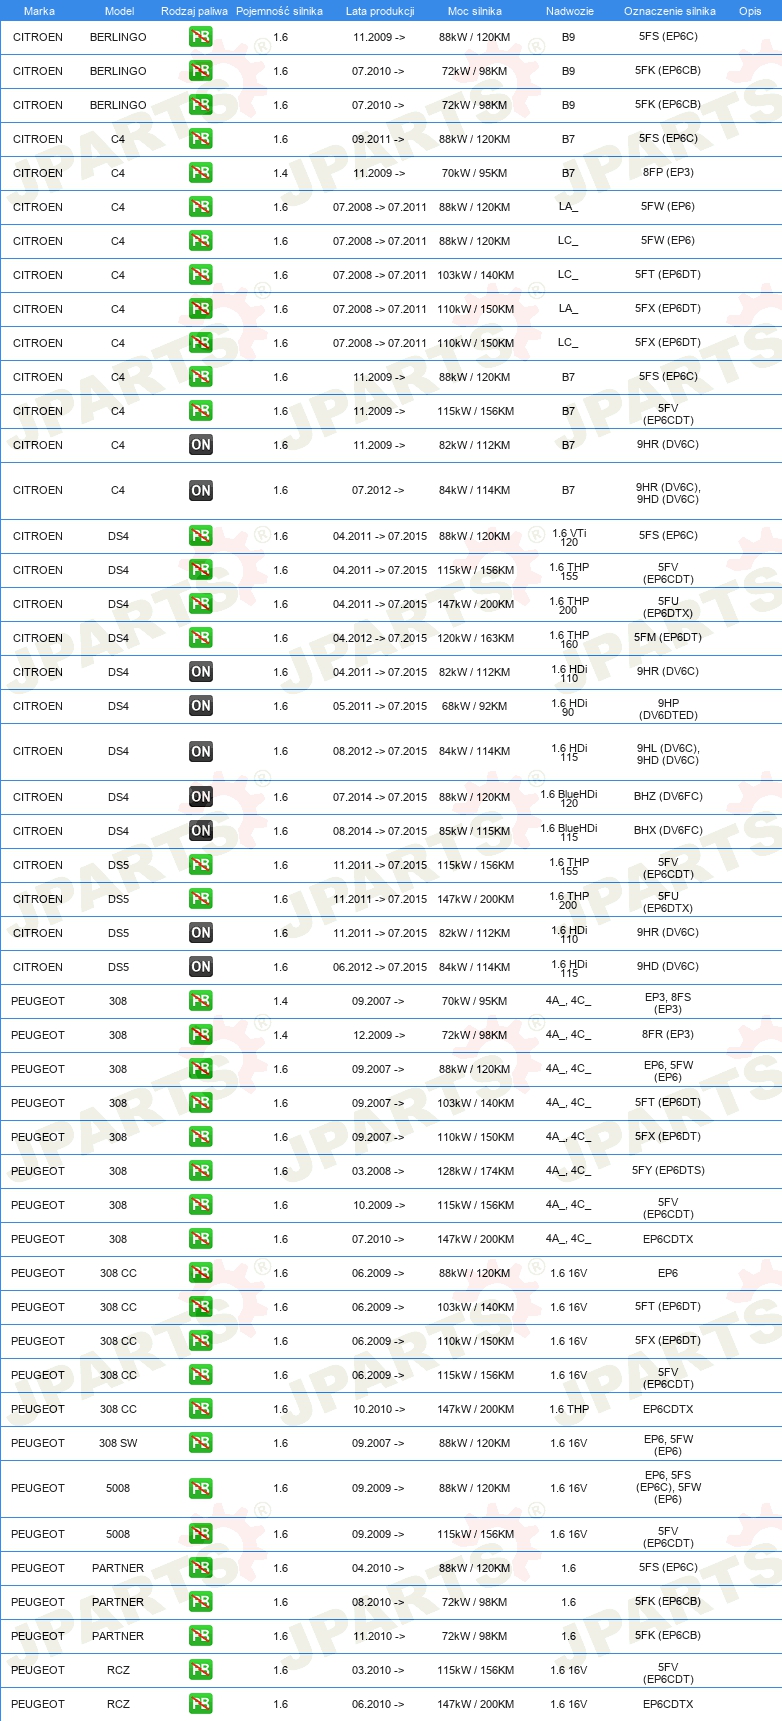Click diesel ON icon for DS4 08.2012 84kW row
This screenshot has width=782, height=1721.
(x=201, y=751)
